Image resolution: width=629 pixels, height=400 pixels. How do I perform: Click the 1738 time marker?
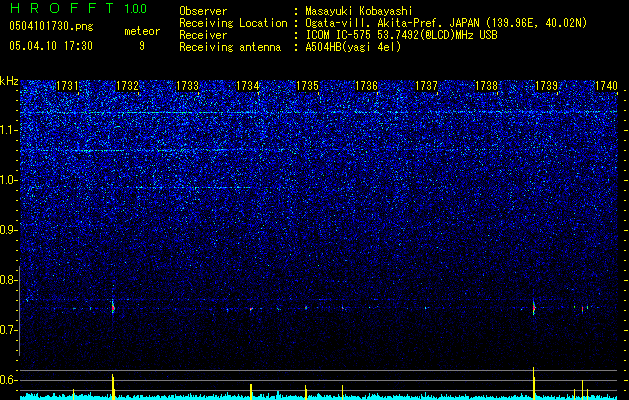click(486, 85)
